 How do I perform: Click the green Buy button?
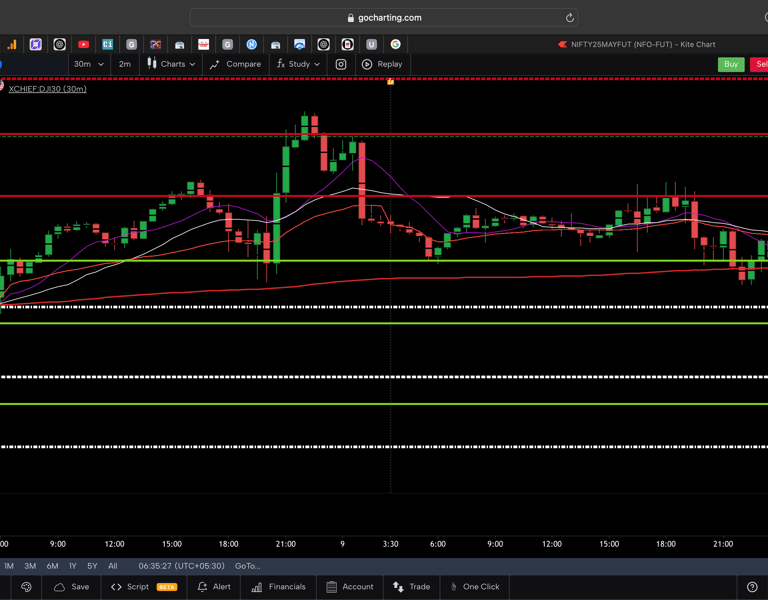point(731,64)
